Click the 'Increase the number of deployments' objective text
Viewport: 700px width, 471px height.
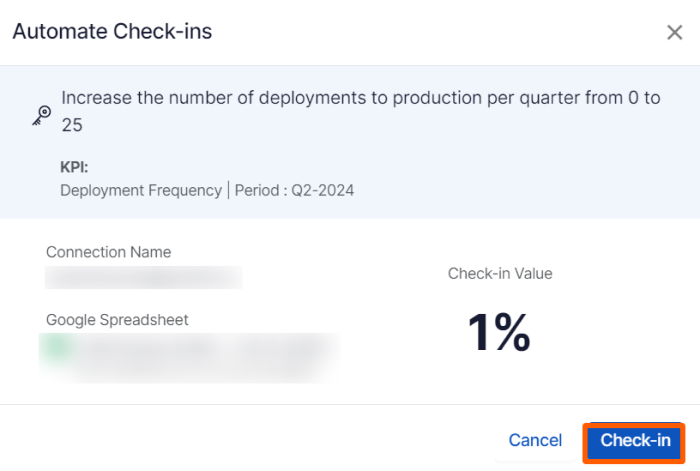(x=361, y=111)
